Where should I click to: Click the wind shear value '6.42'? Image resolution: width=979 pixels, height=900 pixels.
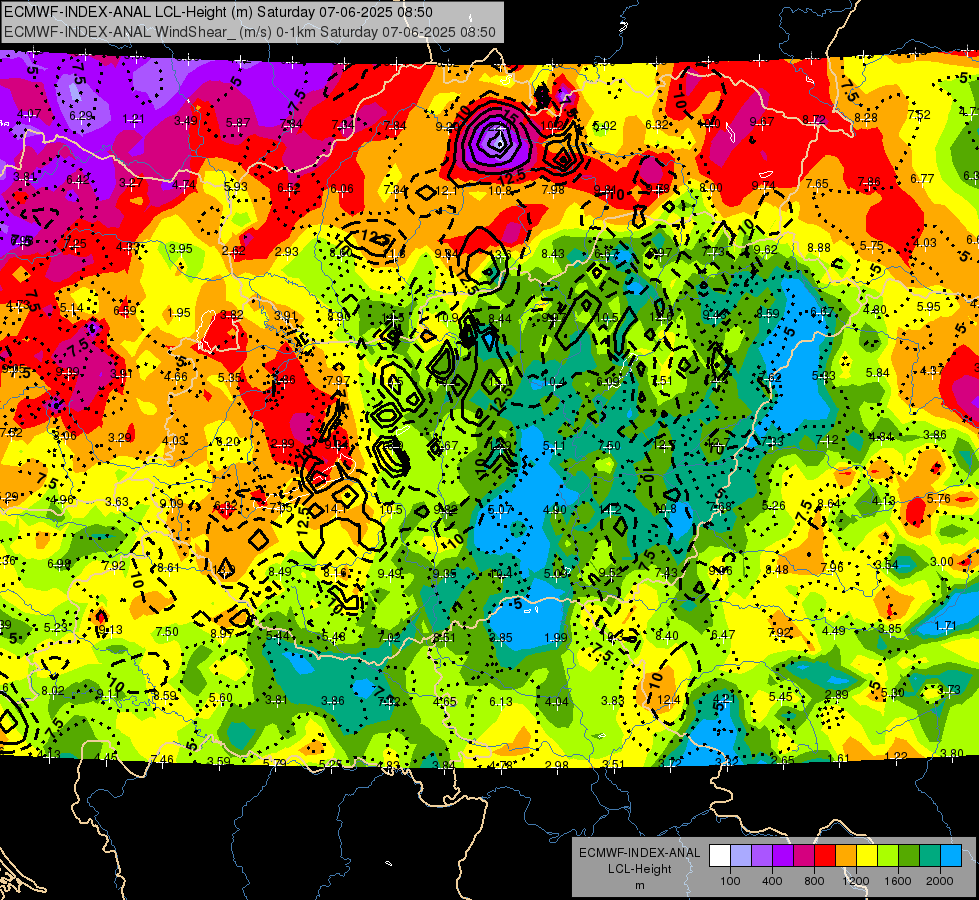point(78,180)
